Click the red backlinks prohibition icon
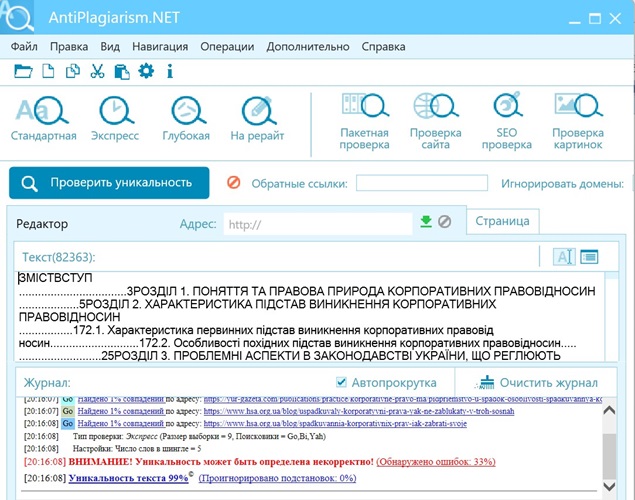Viewport: 635px width, 500px height. click(x=234, y=183)
